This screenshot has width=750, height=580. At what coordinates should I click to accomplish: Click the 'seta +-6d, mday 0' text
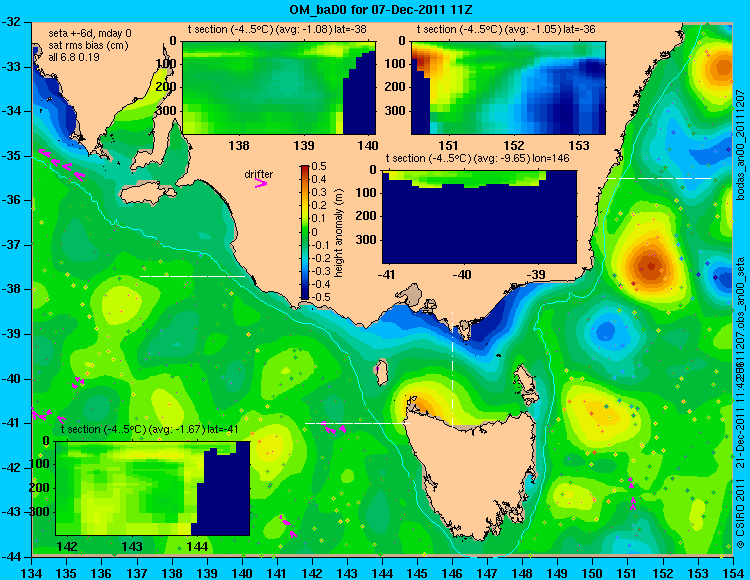tap(90, 34)
